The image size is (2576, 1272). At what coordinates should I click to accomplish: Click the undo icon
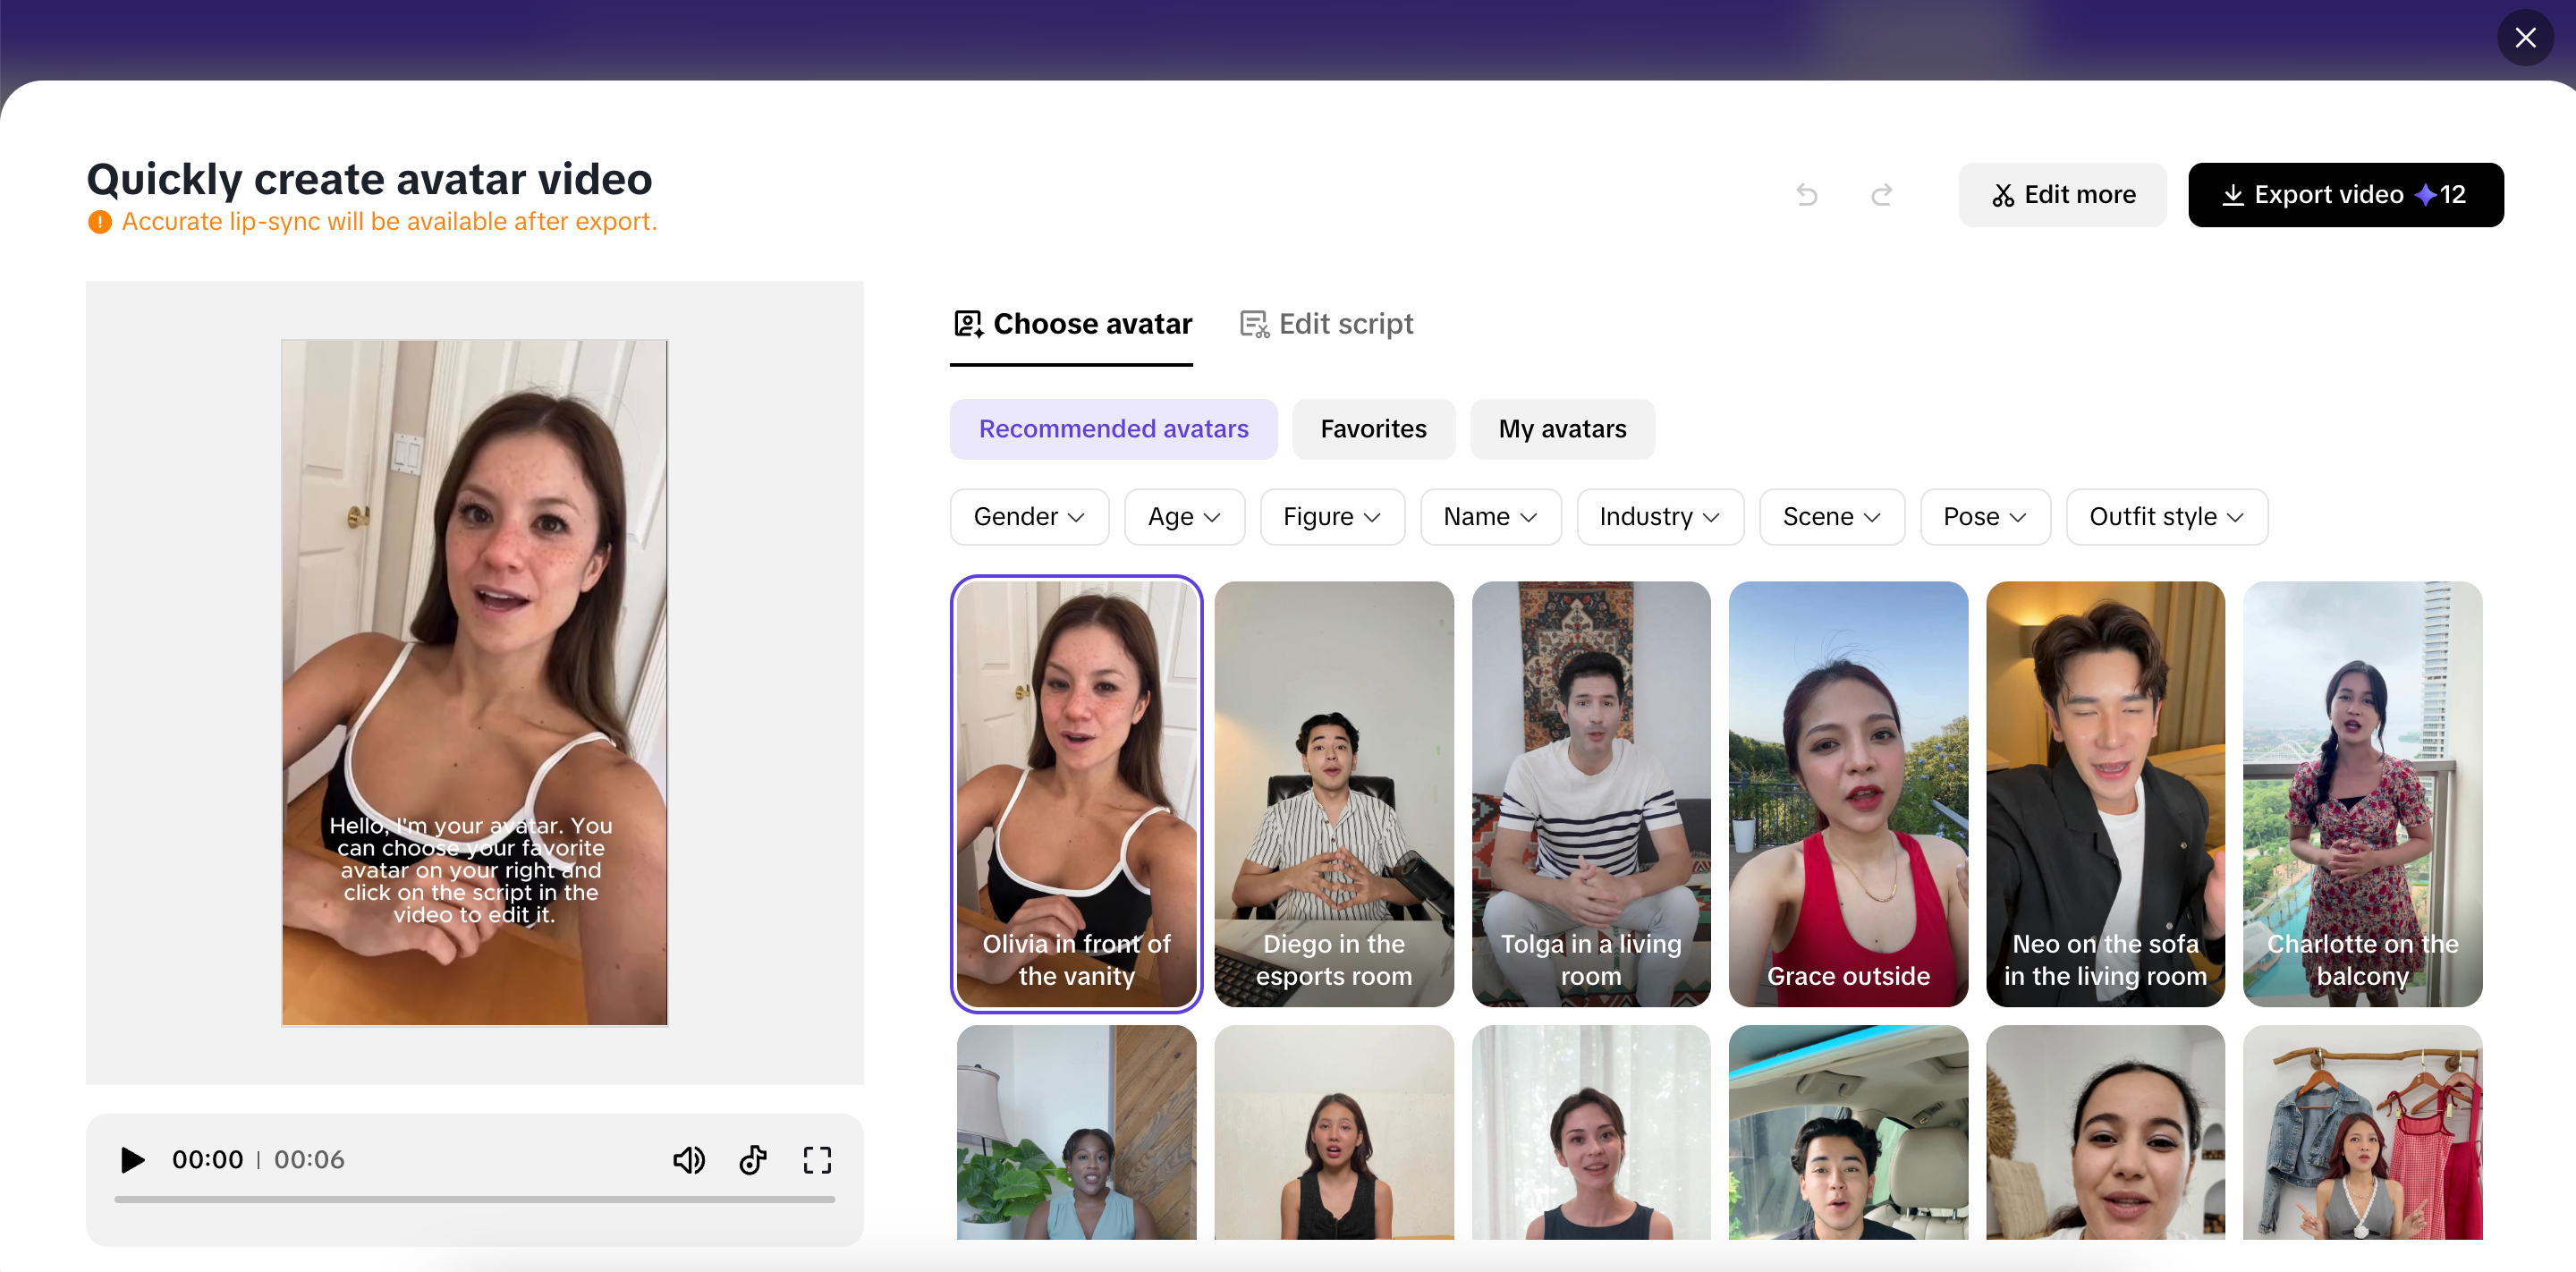click(1807, 194)
